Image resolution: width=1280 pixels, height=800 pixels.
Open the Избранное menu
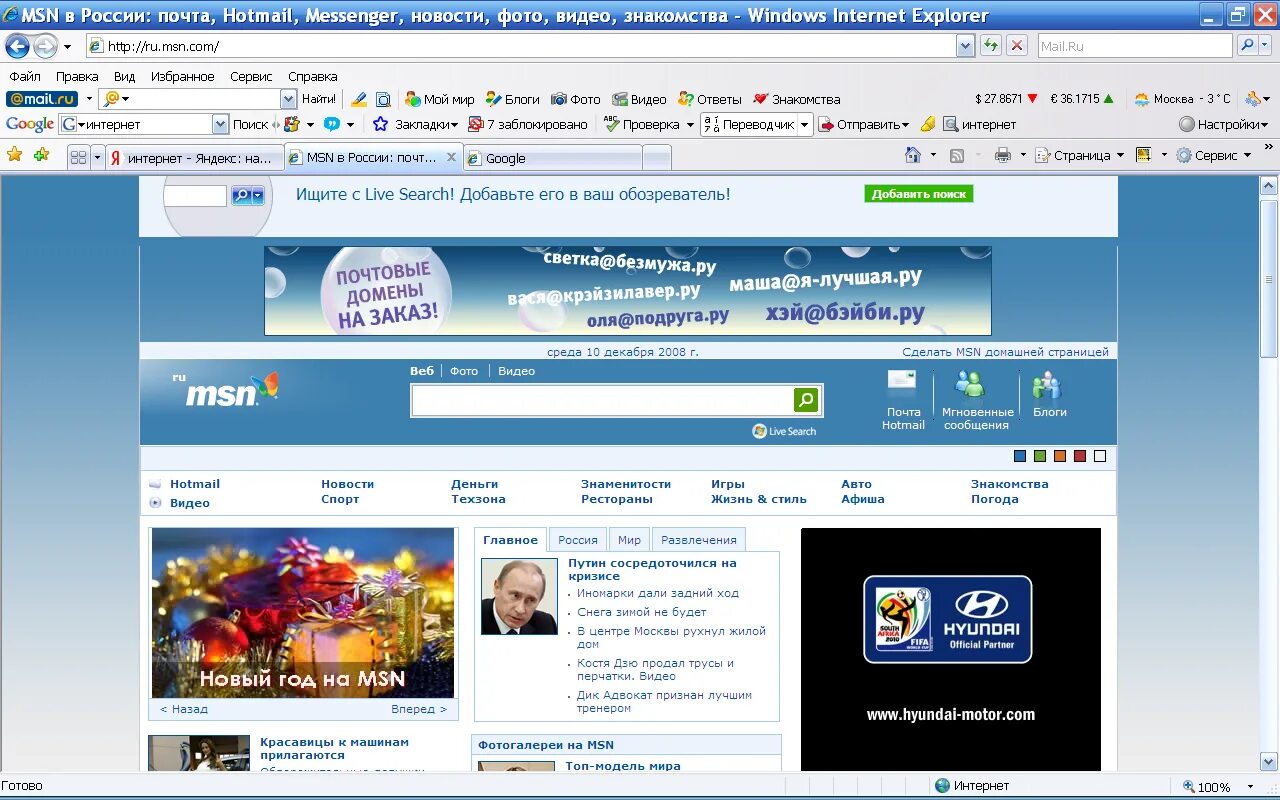[x=182, y=76]
